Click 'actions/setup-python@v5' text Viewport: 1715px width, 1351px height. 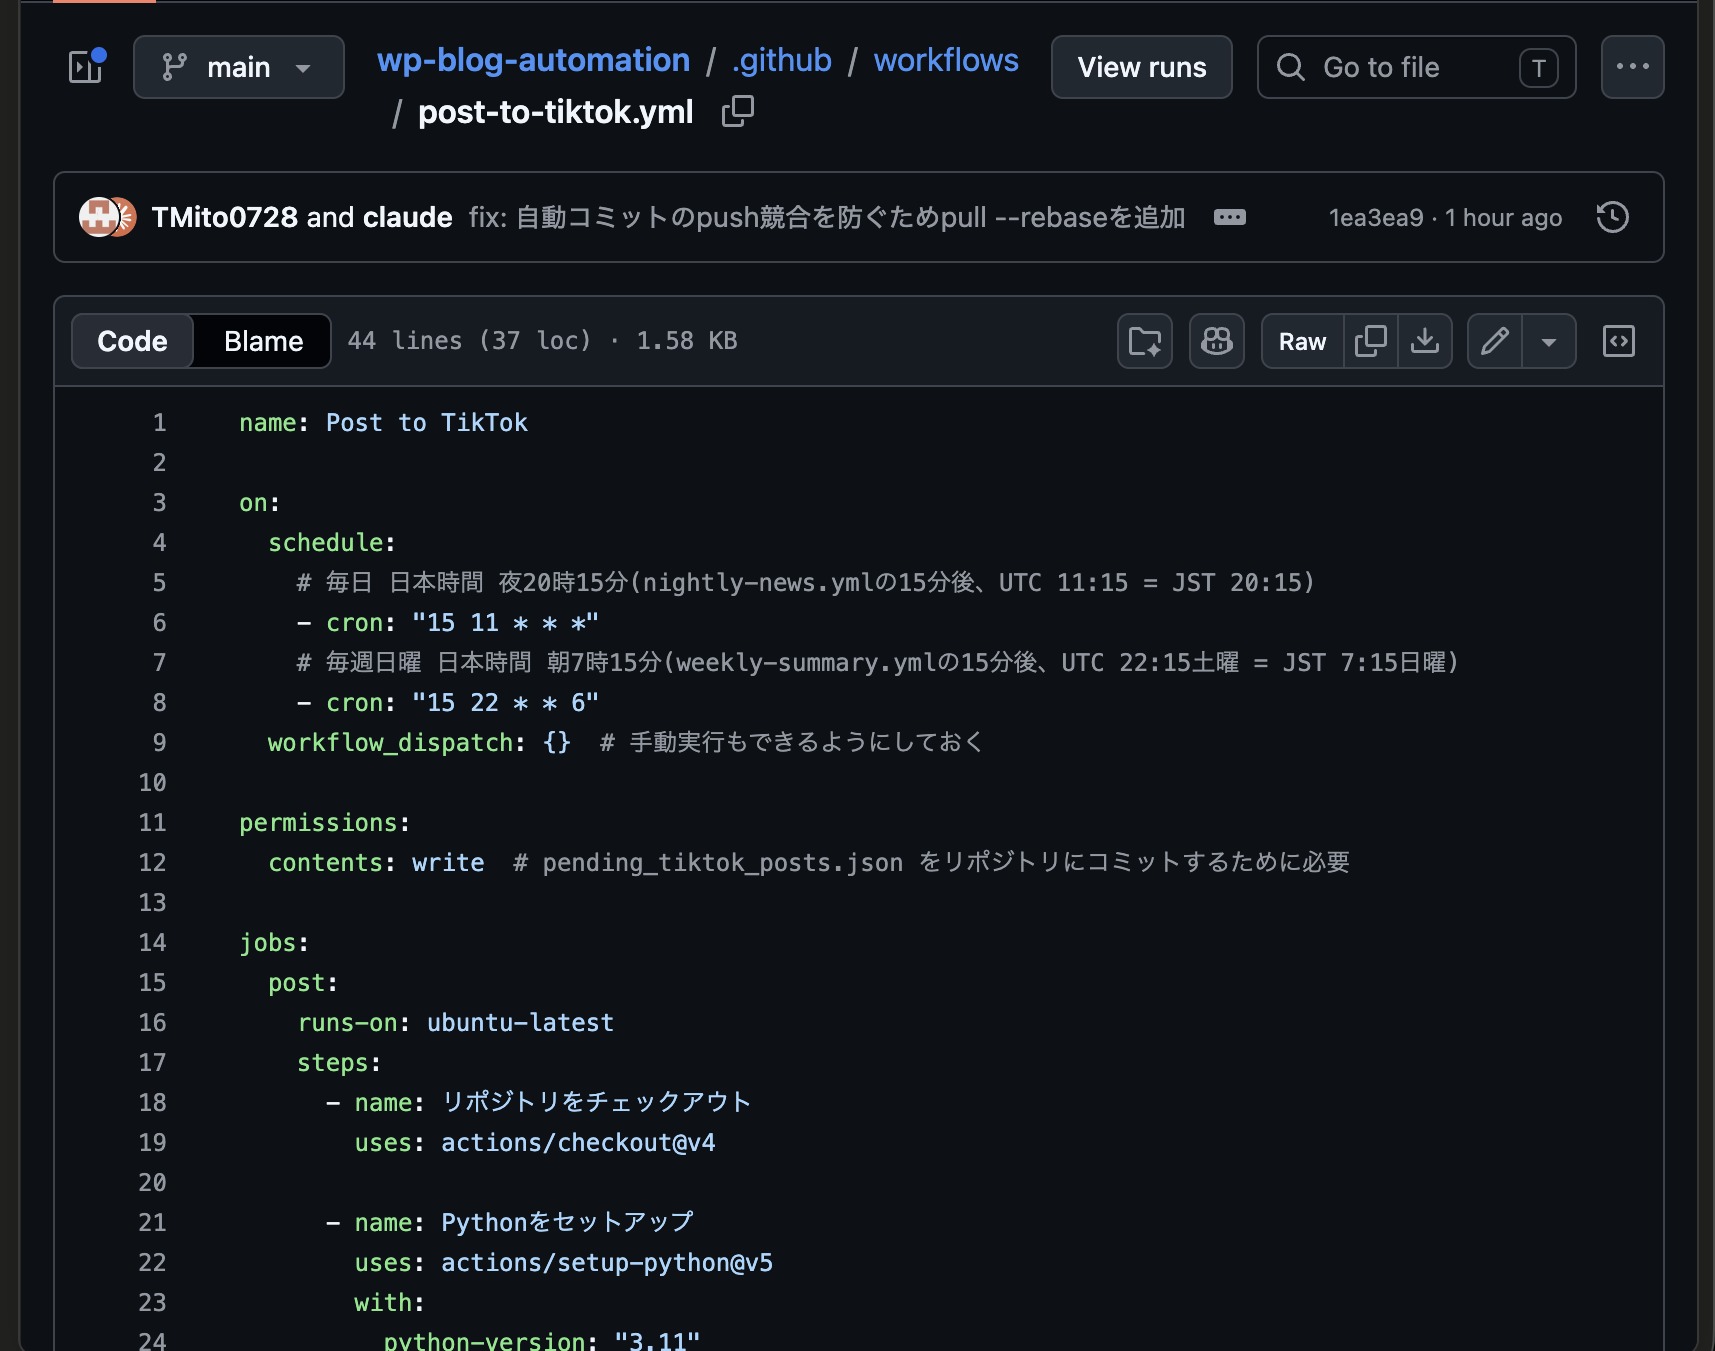[x=607, y=1262]
